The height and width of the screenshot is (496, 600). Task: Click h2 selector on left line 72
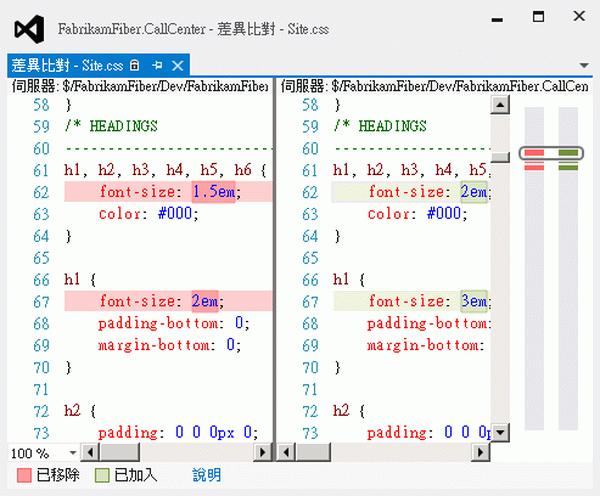coord(72,411)
